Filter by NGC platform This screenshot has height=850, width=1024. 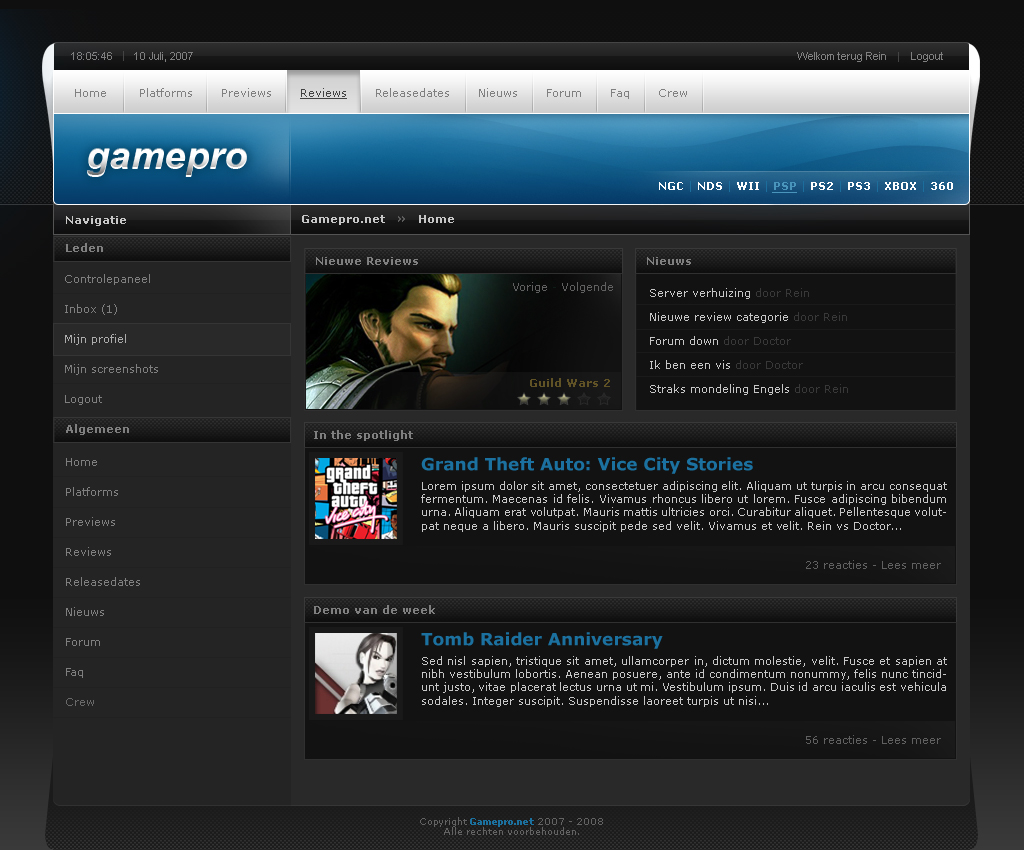[671, 186]
